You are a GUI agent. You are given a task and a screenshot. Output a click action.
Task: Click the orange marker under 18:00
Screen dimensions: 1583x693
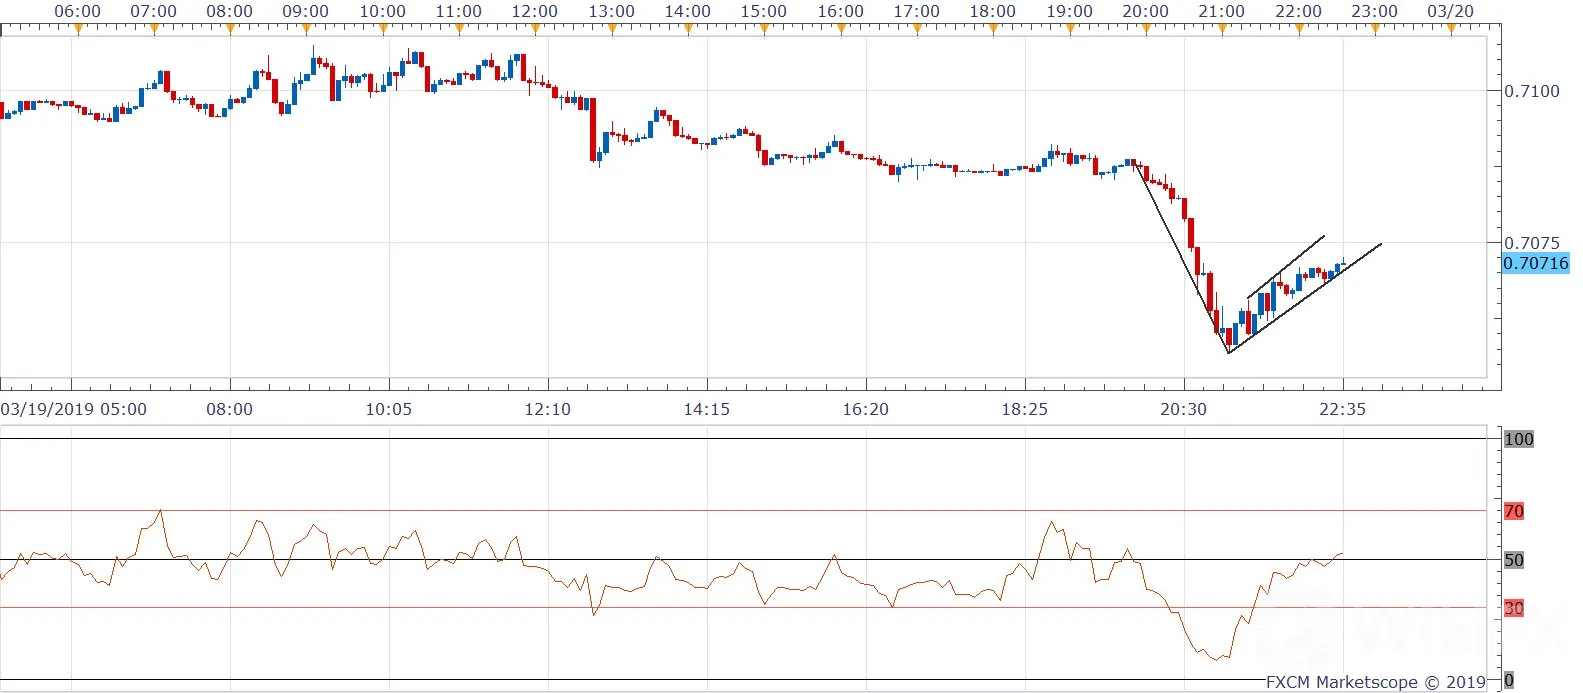(994, 29)
